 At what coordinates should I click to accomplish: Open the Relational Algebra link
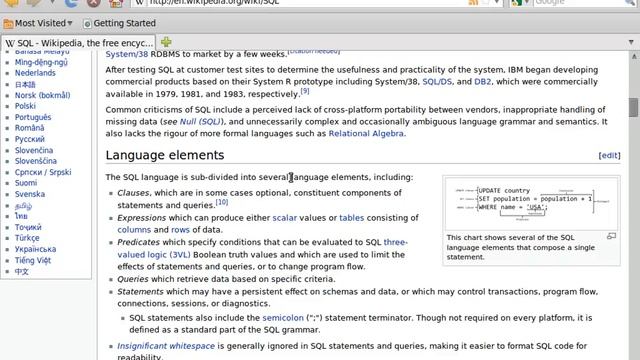tap(366, 133)
